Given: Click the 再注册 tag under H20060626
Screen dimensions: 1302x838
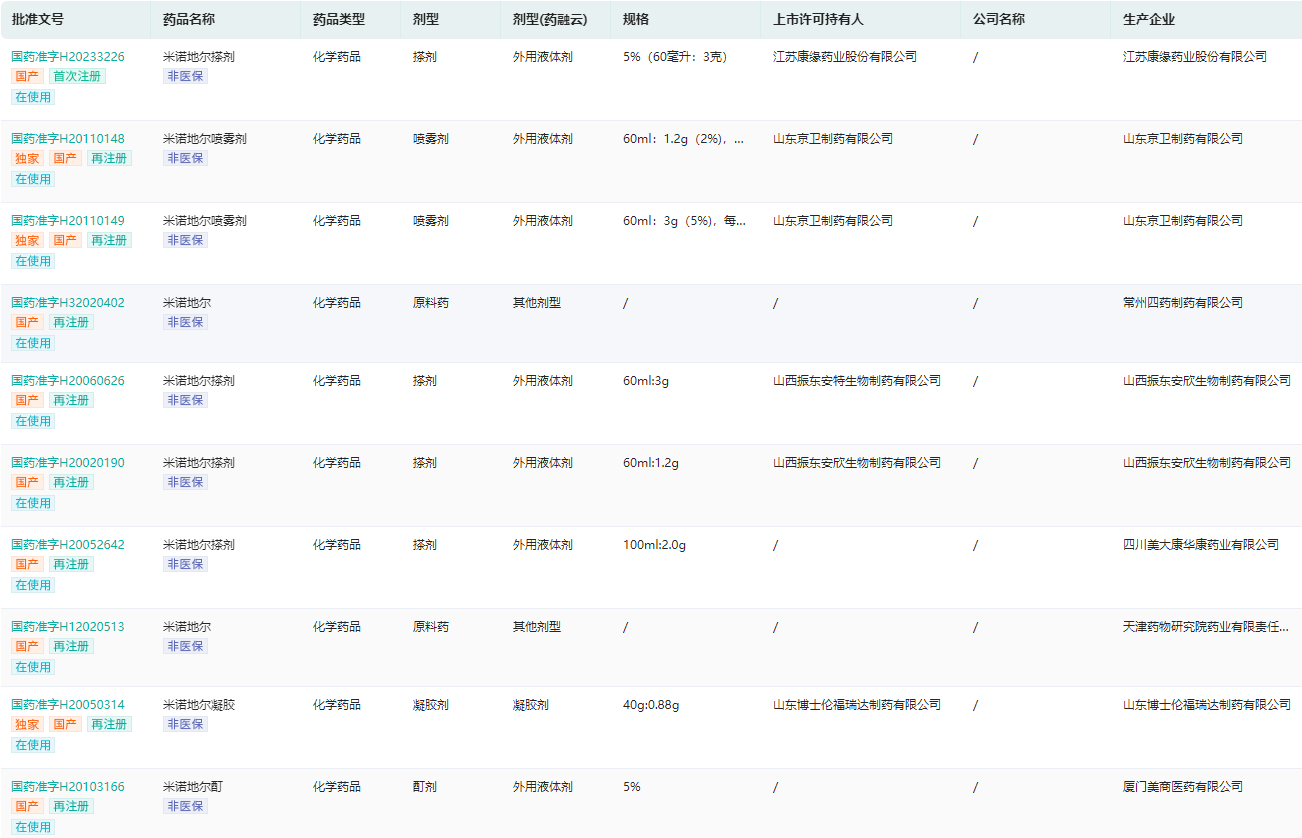Looking at the screenshot, I should 71,400.
